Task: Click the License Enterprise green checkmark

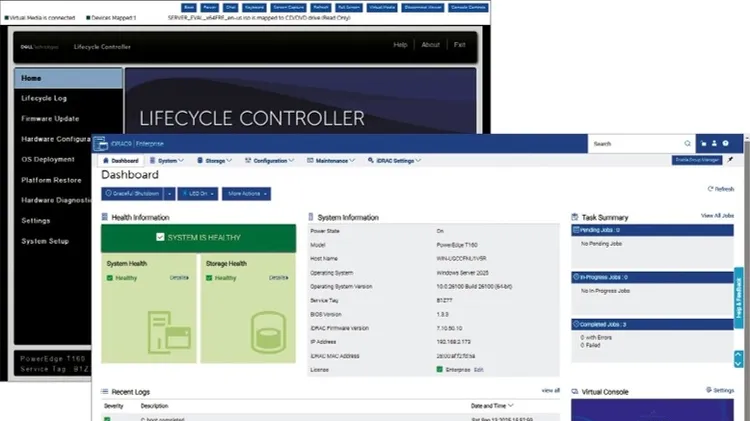Action: (x=440, y=369)
